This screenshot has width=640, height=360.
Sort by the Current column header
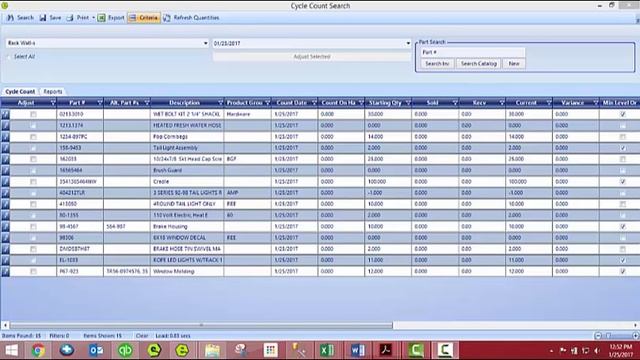point(526,103)
